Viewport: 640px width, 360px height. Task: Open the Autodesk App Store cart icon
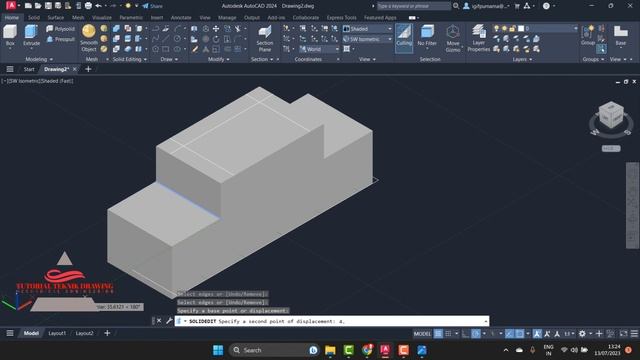click(x=517, y=6)
